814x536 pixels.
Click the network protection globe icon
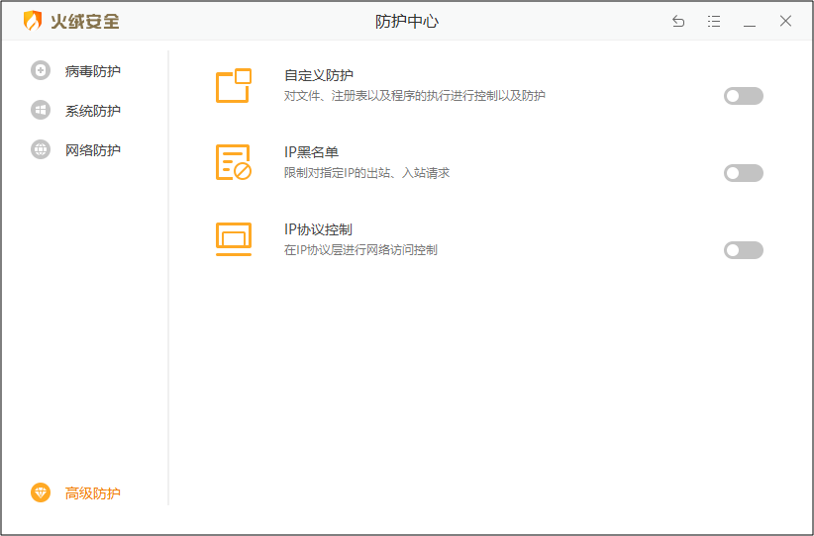click(40, 150)
